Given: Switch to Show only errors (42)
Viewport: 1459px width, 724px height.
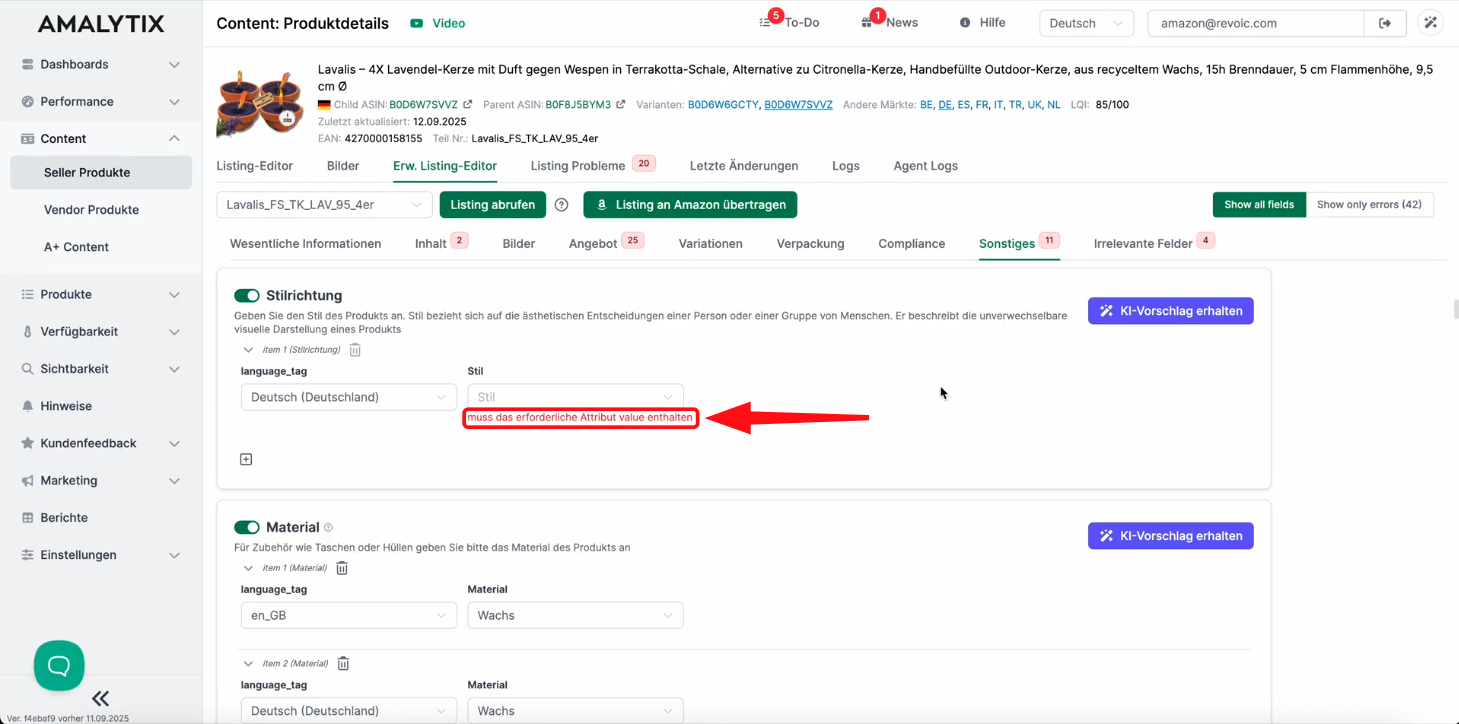Looking at the screenshot, I should pyautogui.click(x=1369, y=205).
